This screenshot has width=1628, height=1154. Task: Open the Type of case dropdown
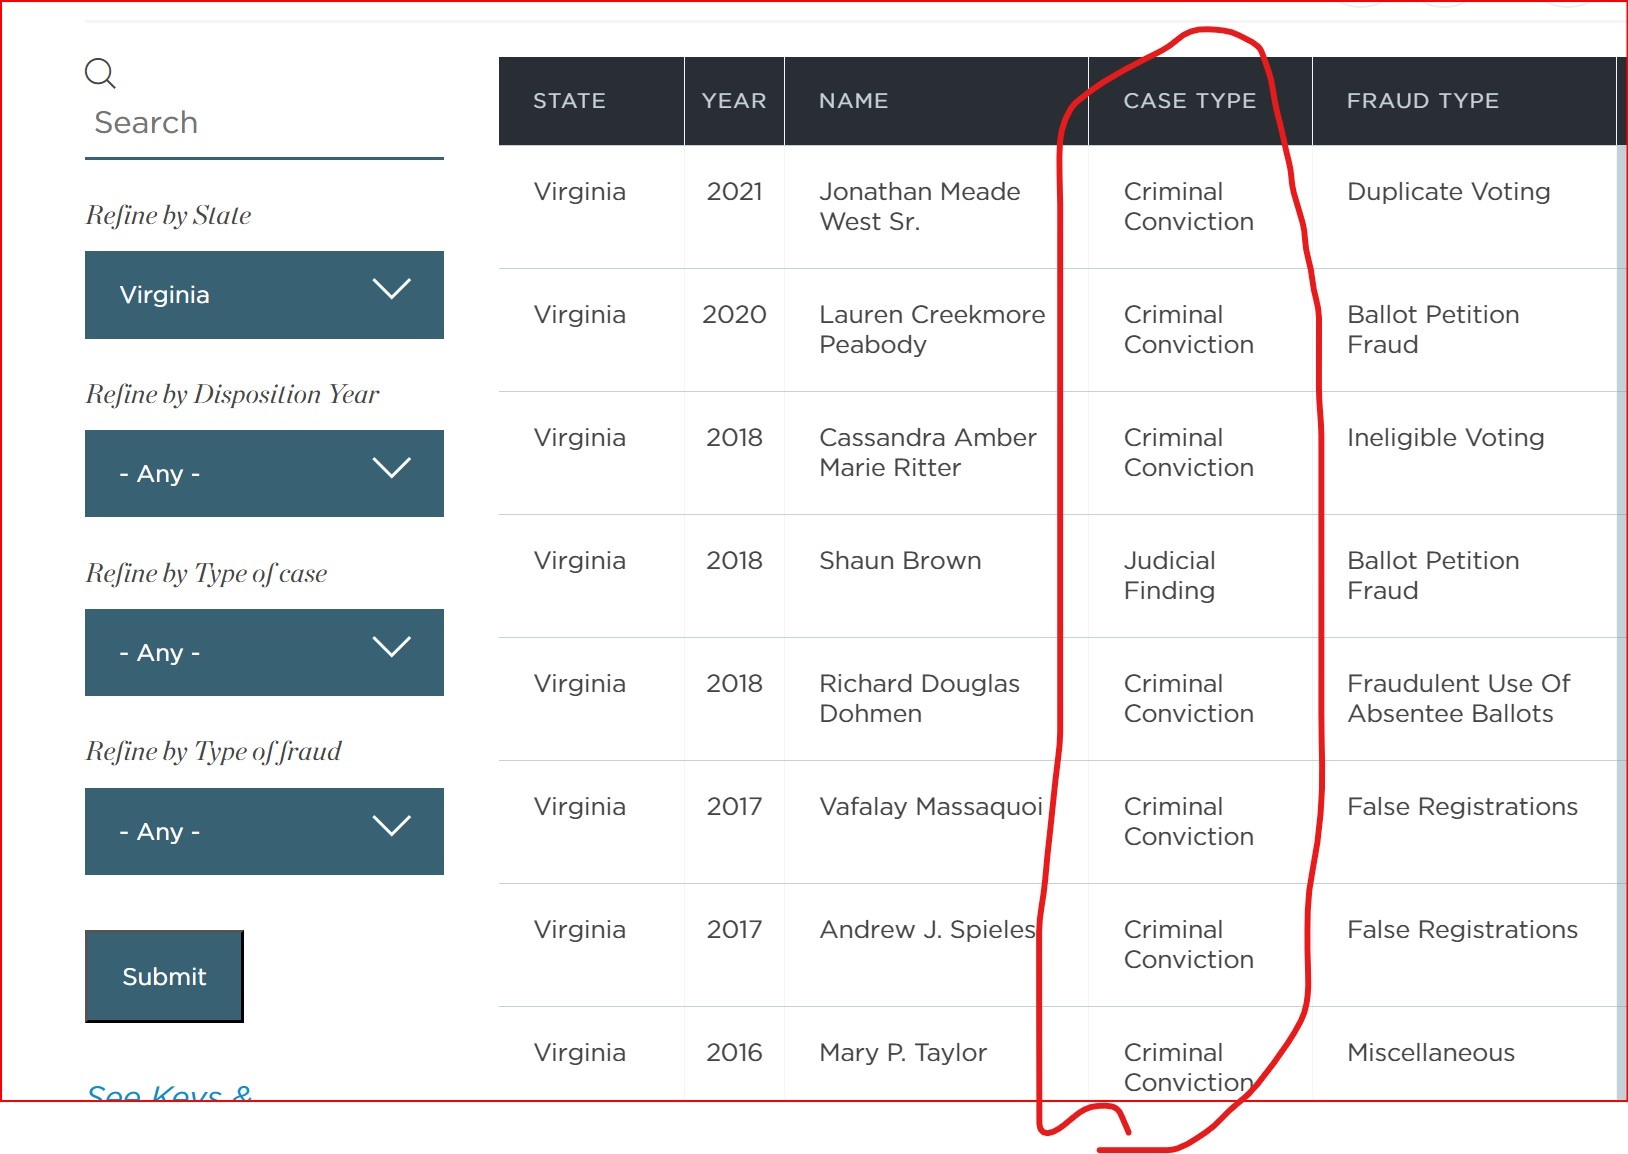264,653
